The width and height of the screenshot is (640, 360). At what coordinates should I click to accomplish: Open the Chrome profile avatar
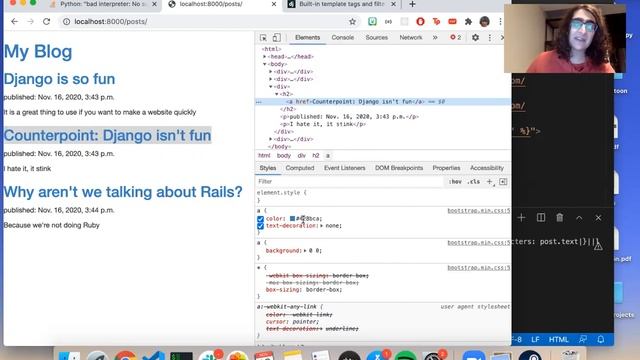pyautogui.click(x=484, y=22)
